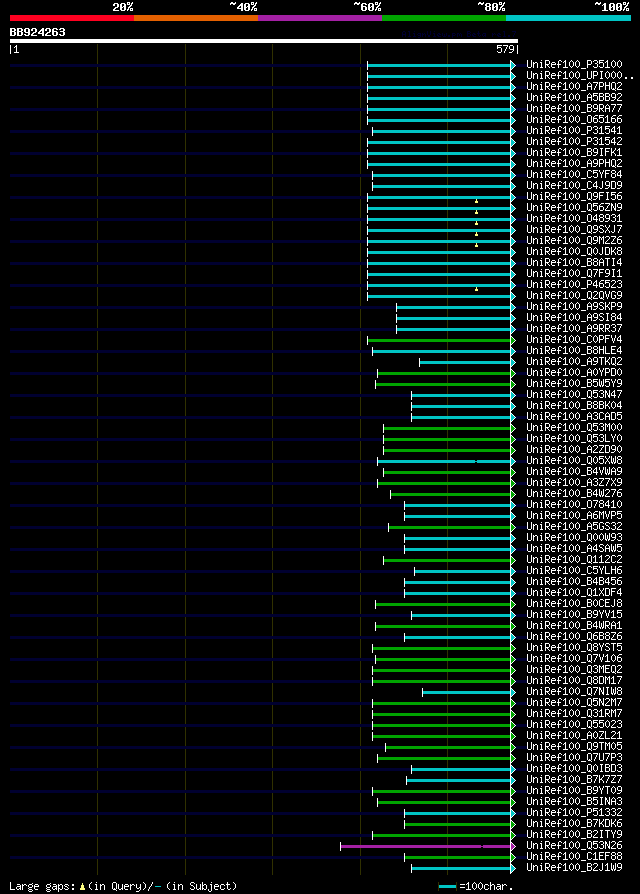The width and height of the screenshot is (640, 894).
Task: Click arrowhead at end of P35100 bar
Action: point(513,66)
